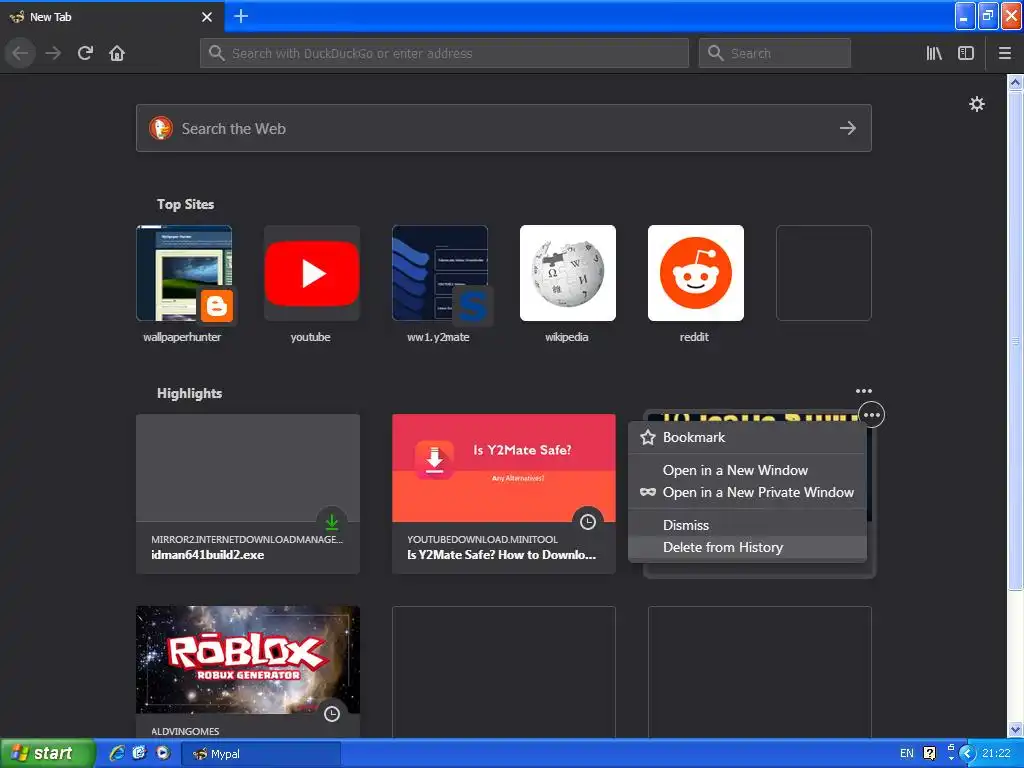This screenshot has width=1024, height=768.
Task: Click the page scrollbar down arrow
Action: tap(1015, 730)
